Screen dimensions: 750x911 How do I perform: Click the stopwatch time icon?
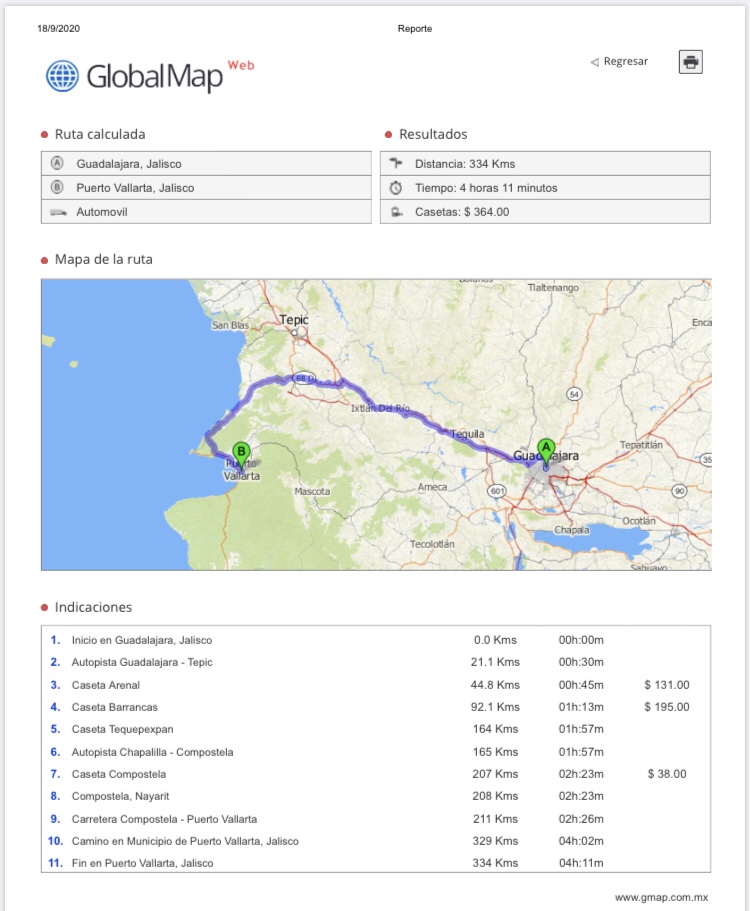(x=396, y=187)
